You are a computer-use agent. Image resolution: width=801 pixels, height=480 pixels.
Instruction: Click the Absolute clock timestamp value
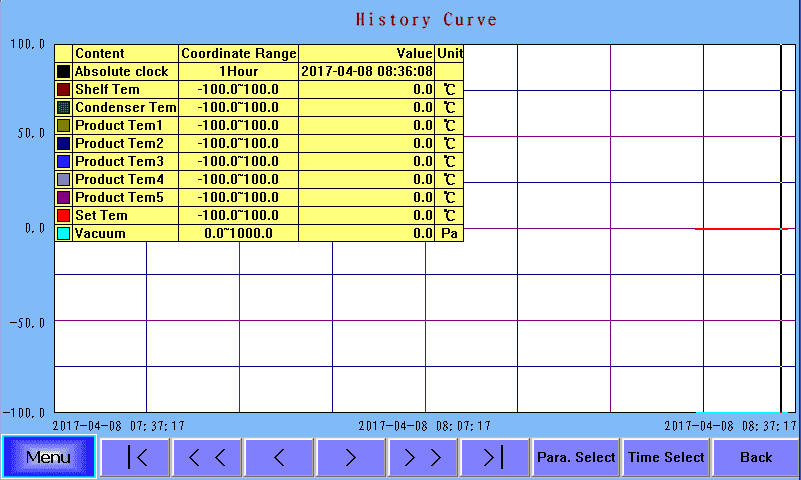366,72
